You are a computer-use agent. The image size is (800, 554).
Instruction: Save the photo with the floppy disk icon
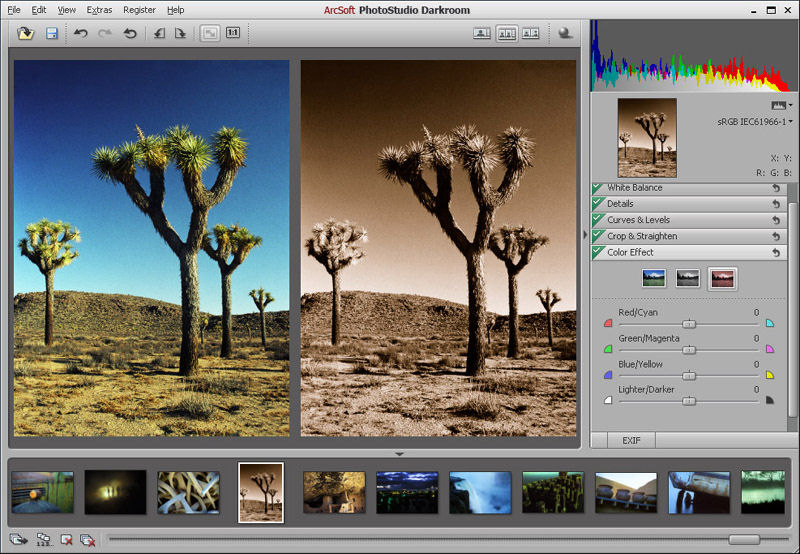click(x=52, y=33)
